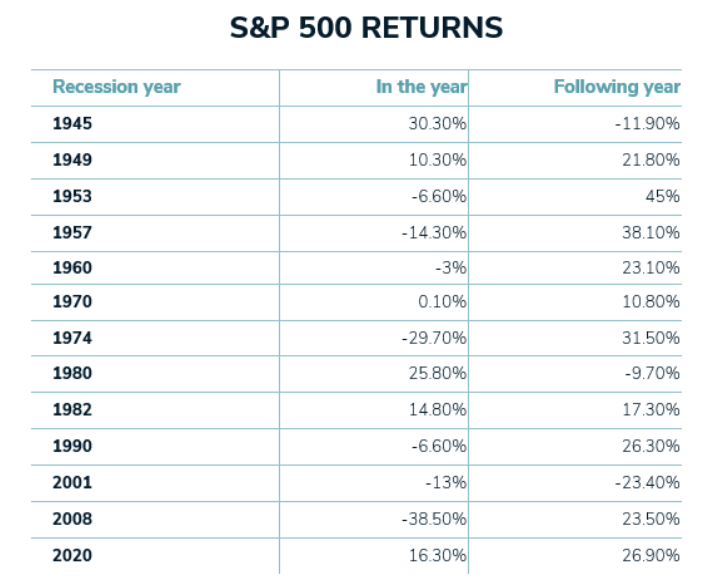Image resolution: width=707 pixels, height=586 pixels.
Task: Click the Recession year column header
Action: click(116, 87)
